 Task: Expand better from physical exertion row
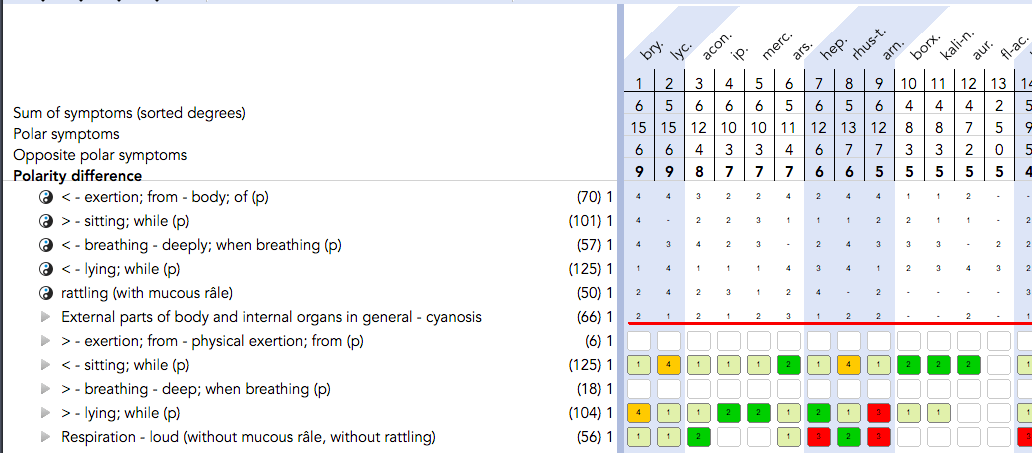coord(45,341)
